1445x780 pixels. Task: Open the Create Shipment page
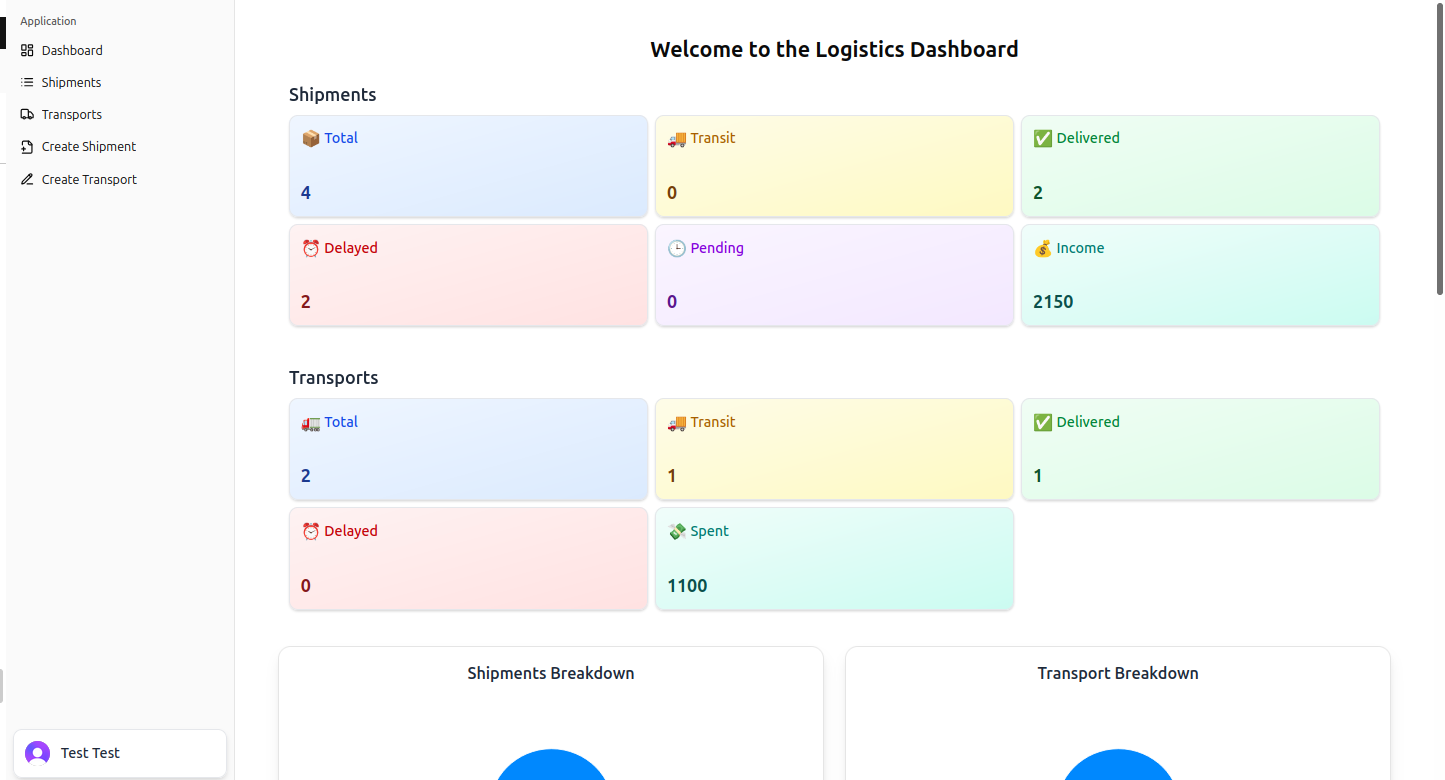pyautogui.click(x=88, y=146)
